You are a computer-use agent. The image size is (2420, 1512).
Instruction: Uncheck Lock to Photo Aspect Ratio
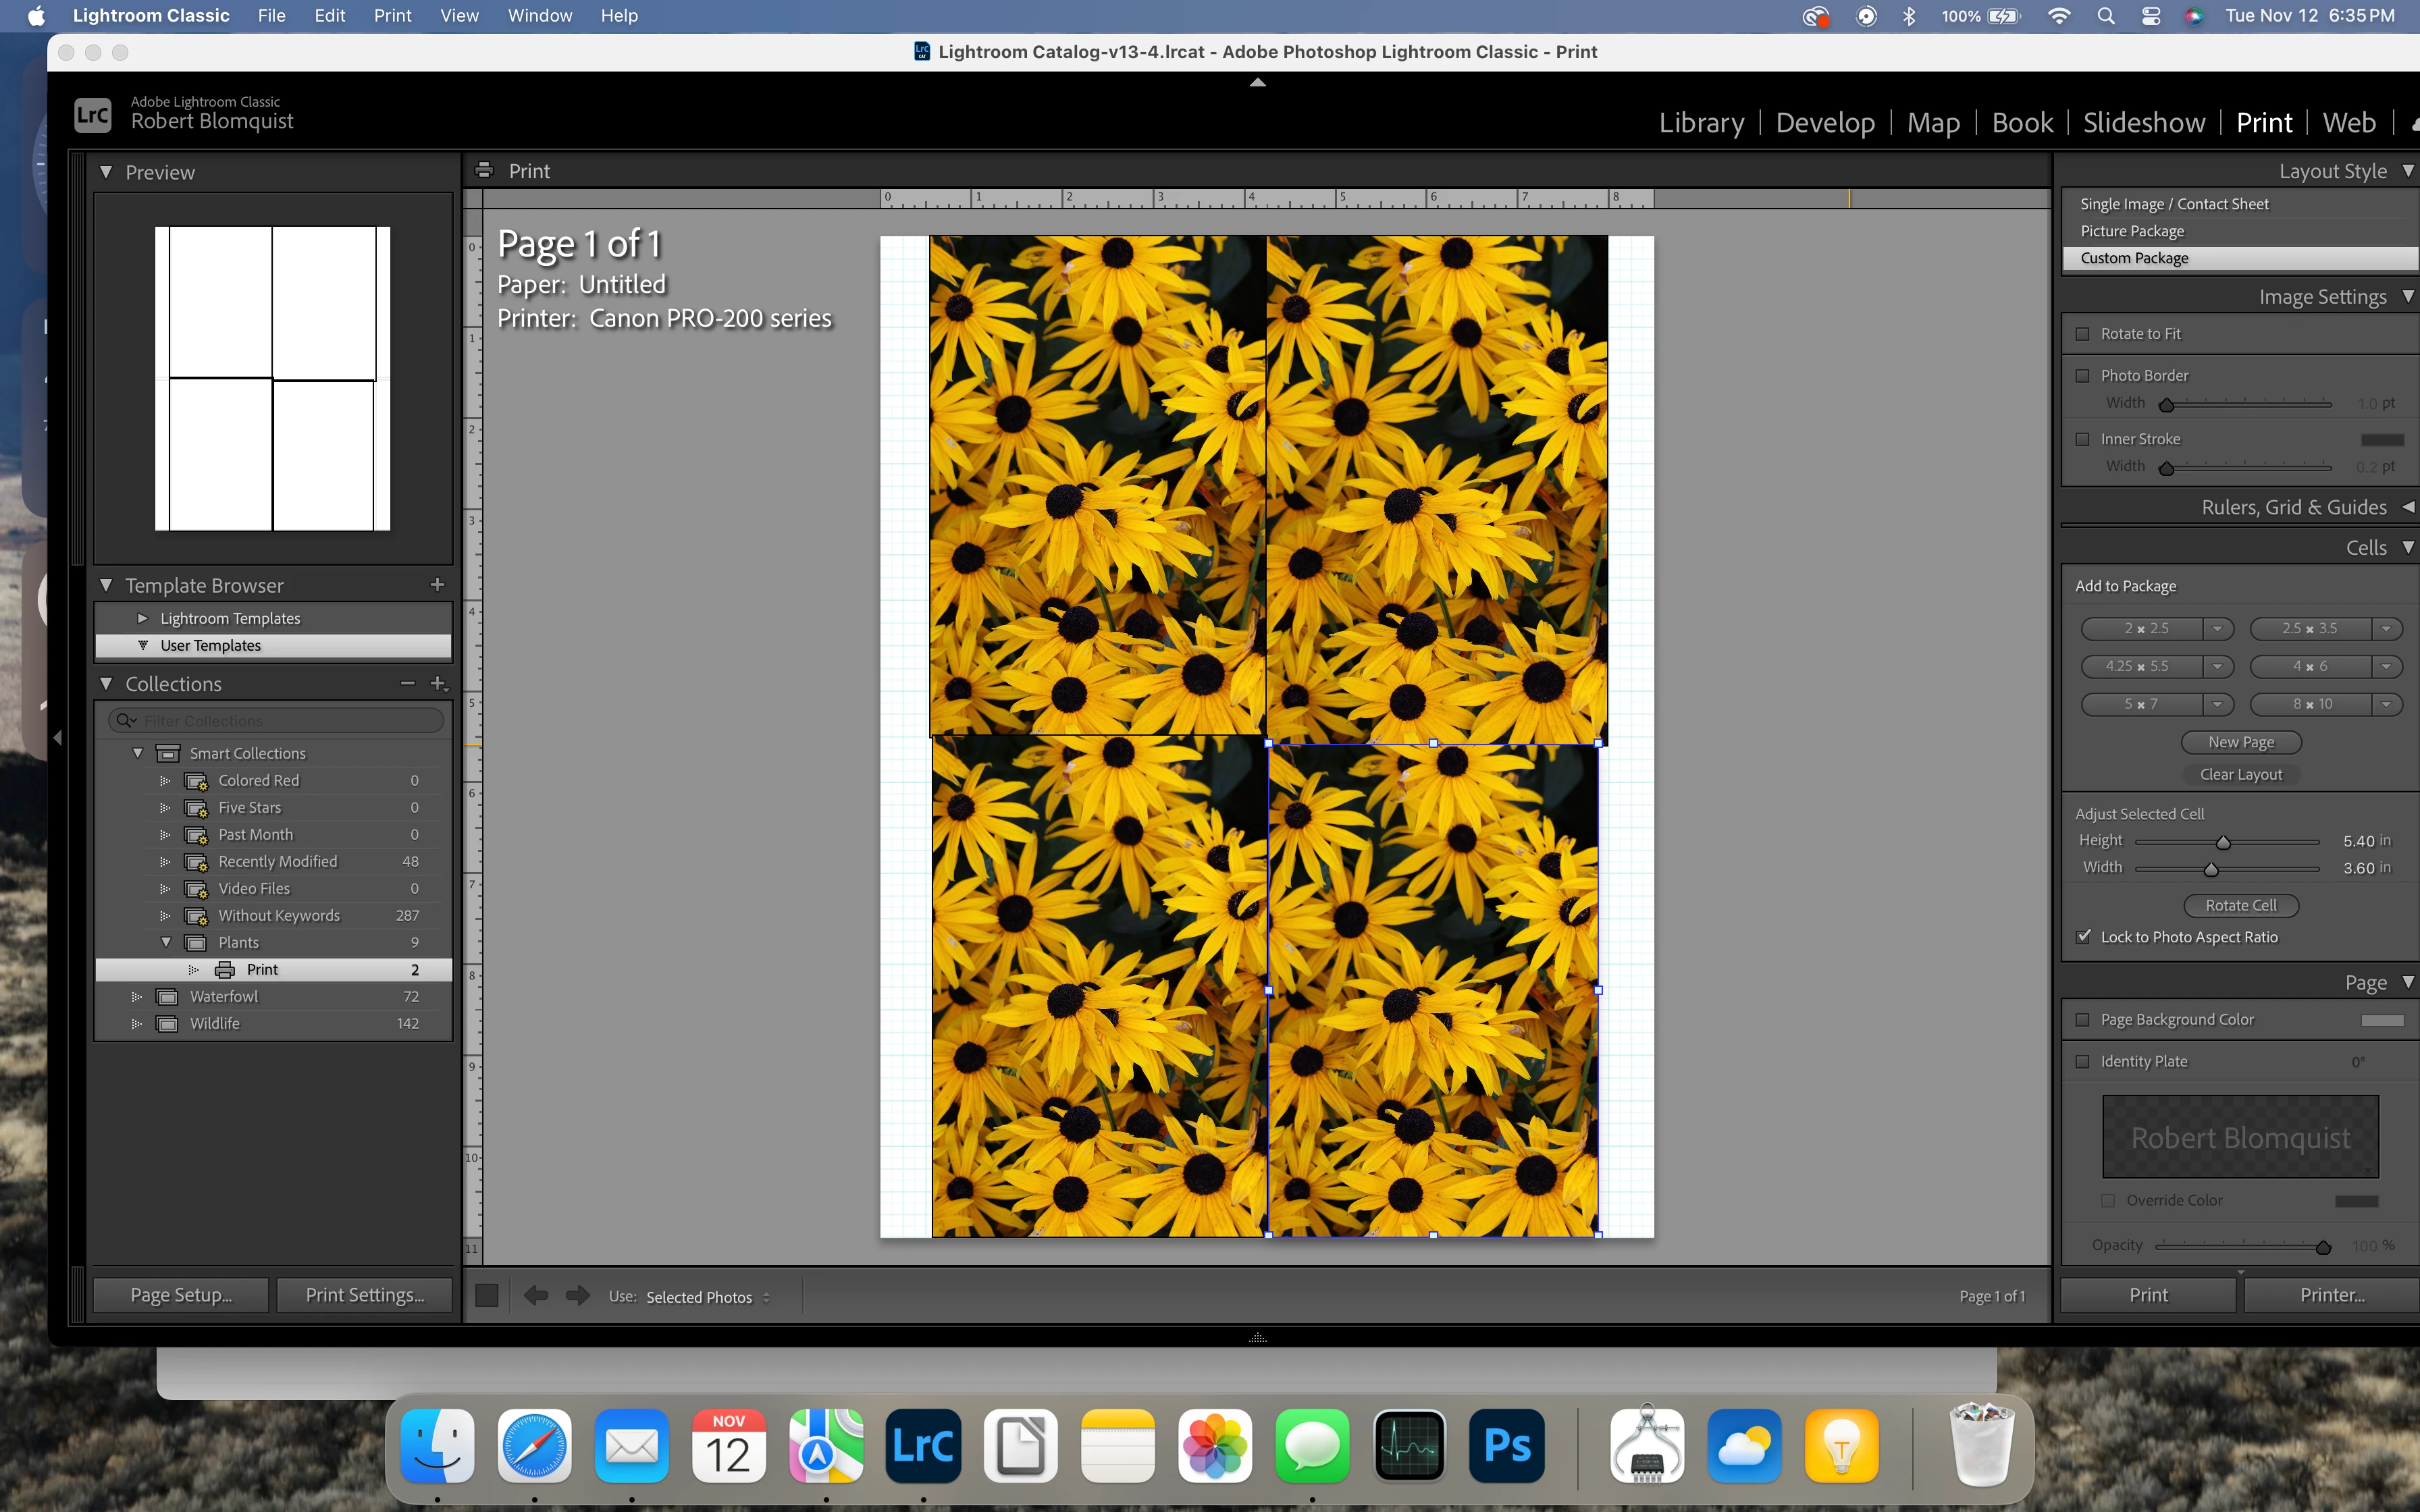(2083, 937)
